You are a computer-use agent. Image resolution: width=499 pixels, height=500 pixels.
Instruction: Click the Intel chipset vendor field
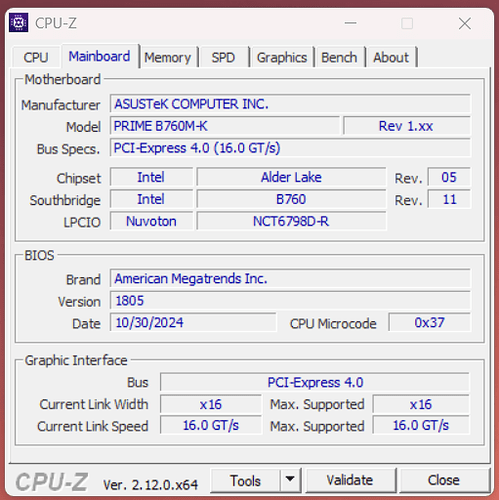151,177
